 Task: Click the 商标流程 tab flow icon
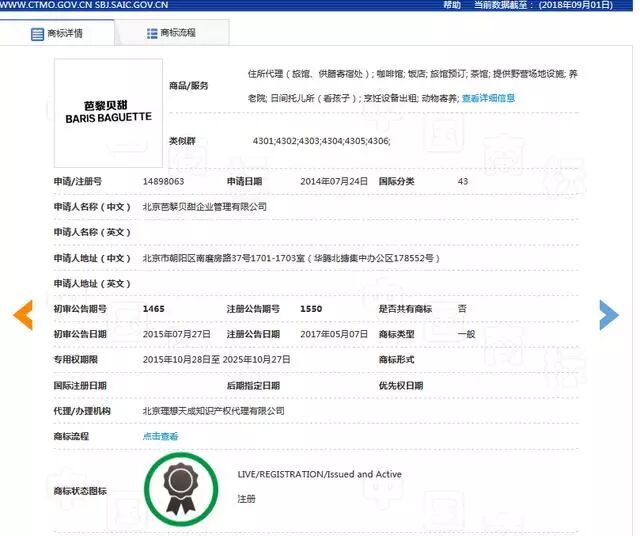pos(152,33)
